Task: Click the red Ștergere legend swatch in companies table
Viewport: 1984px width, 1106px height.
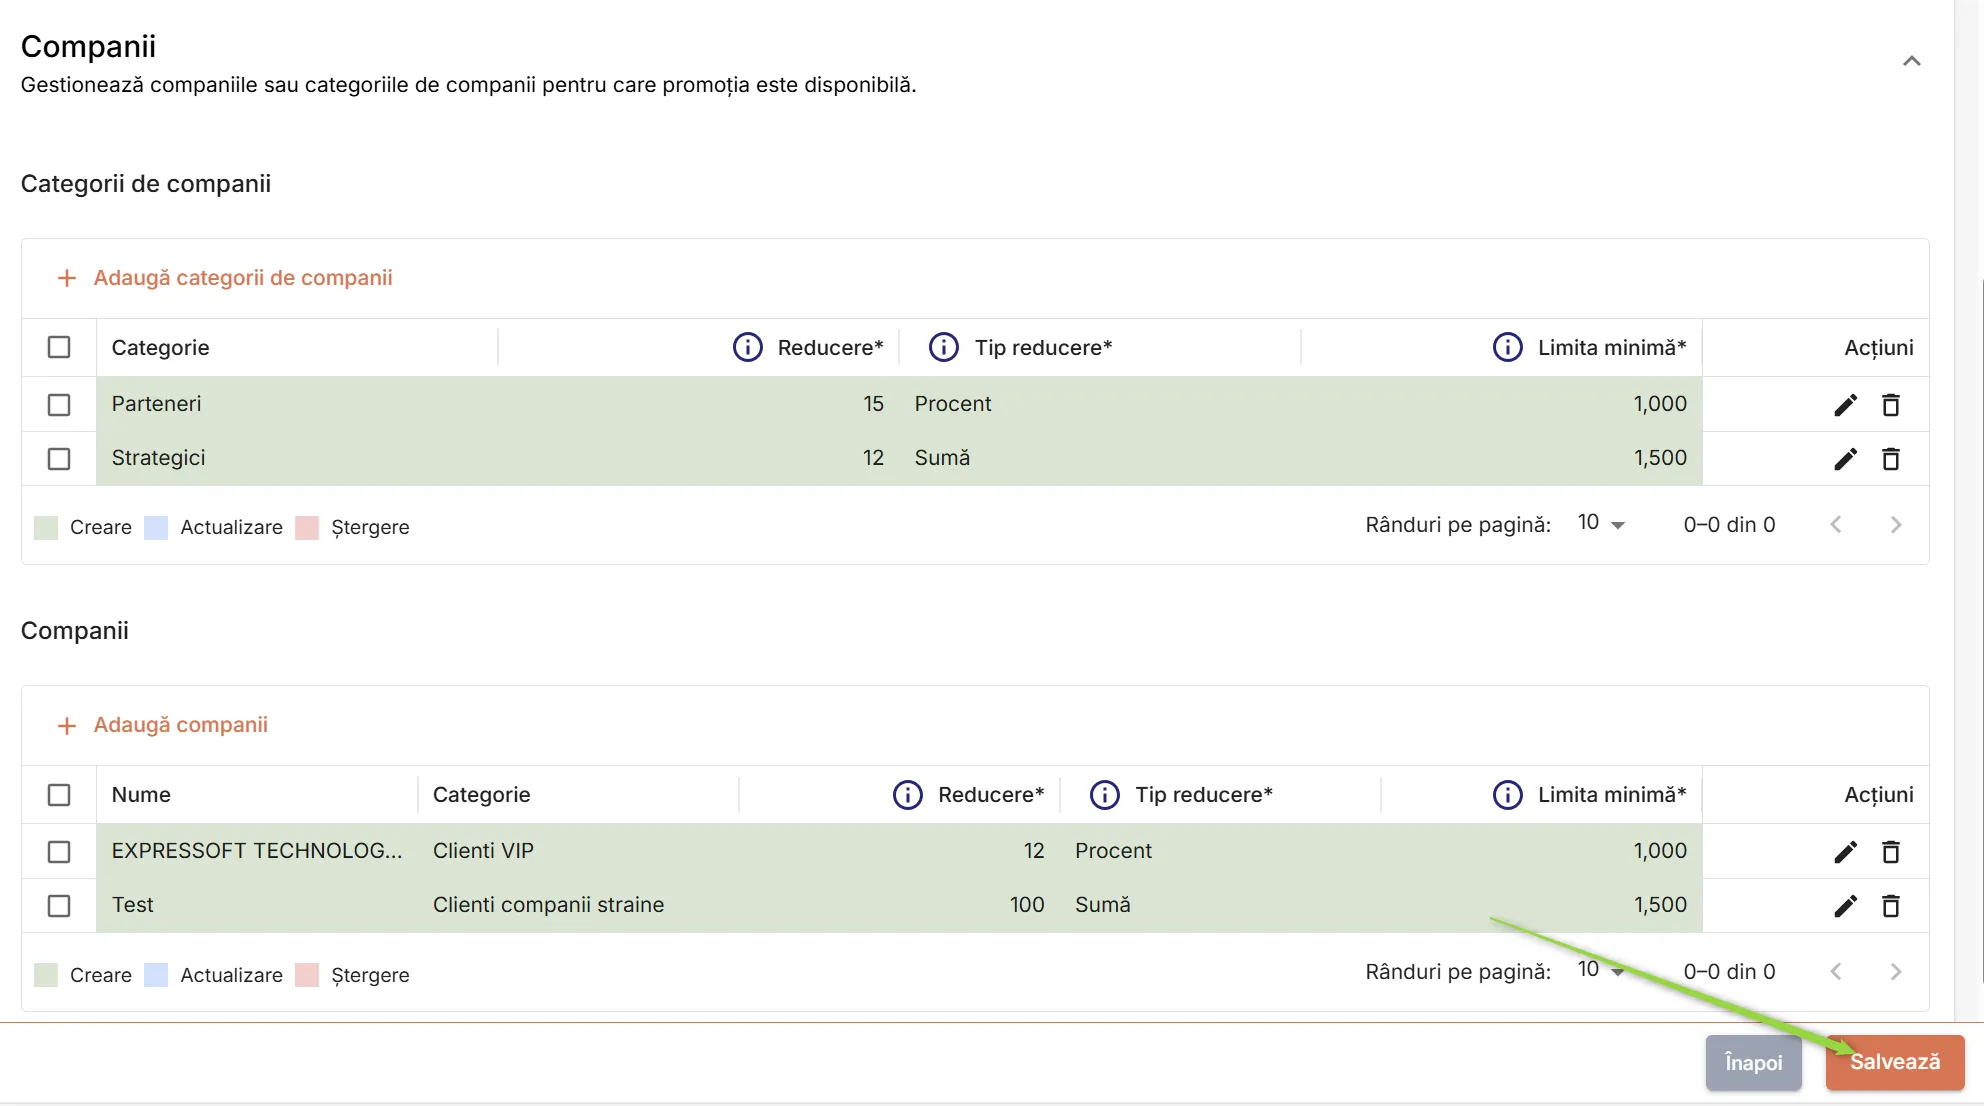Action: tap(307, 975)
